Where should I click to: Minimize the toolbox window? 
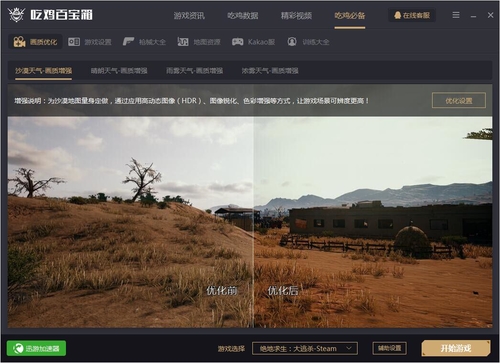coord(473,16)
